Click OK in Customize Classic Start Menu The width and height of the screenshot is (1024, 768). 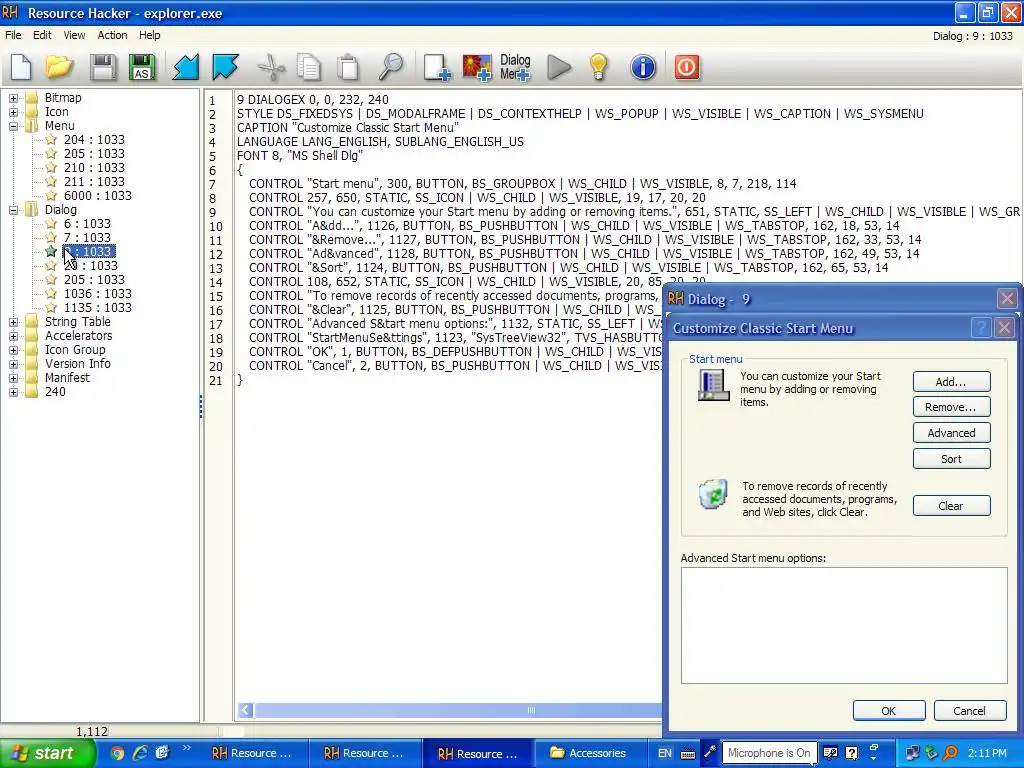click(889, 711)
